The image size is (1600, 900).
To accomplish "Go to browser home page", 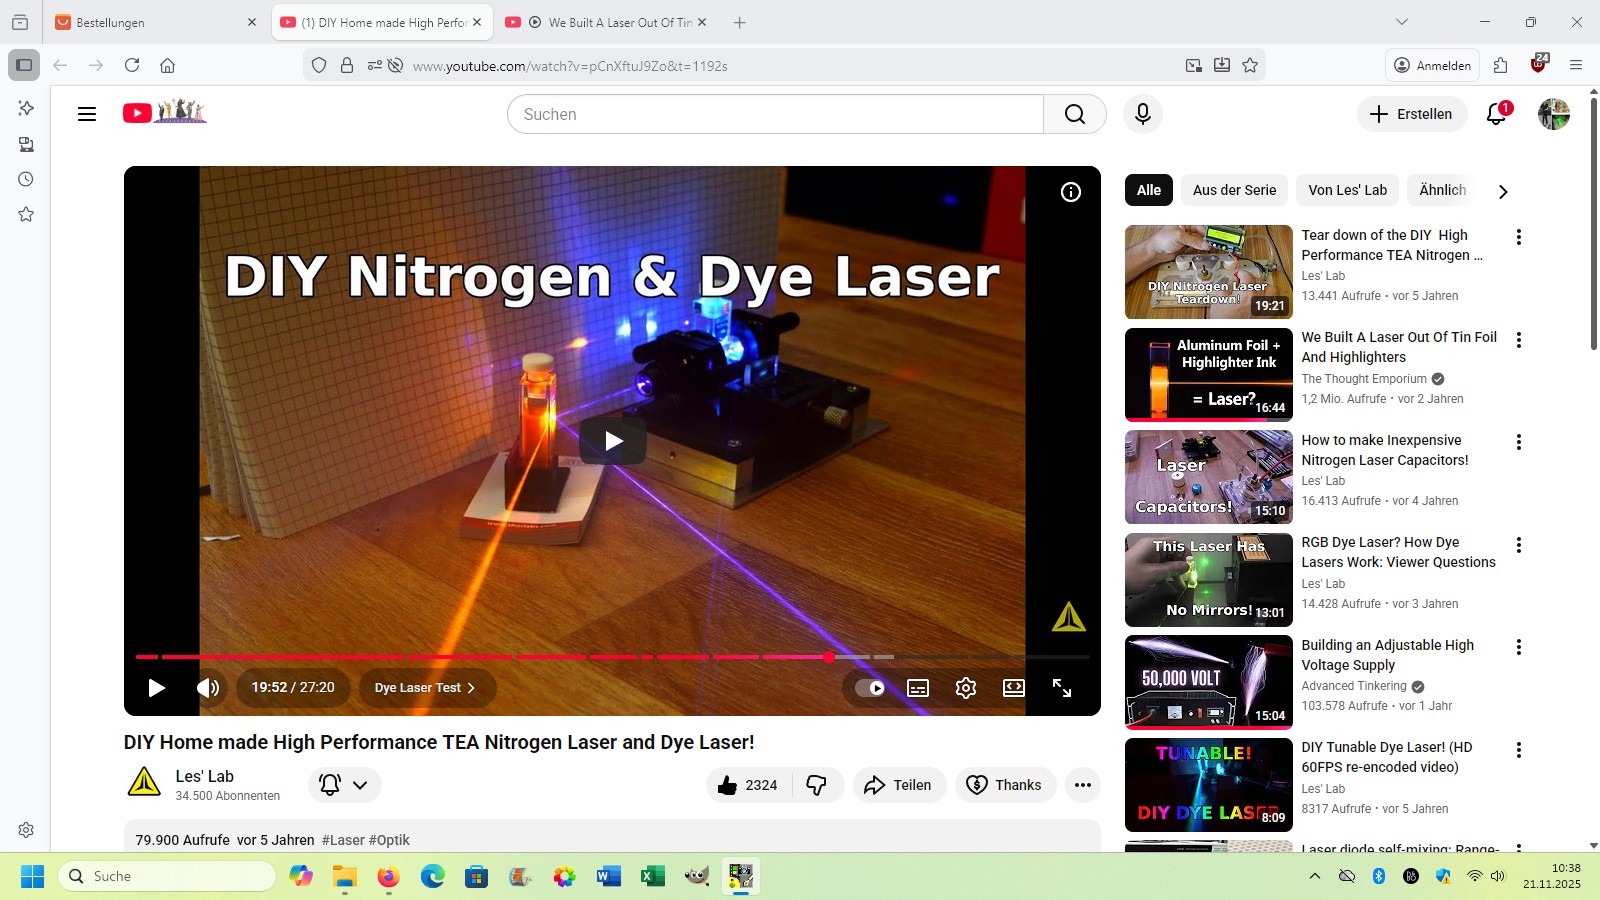I will (167, 65).
